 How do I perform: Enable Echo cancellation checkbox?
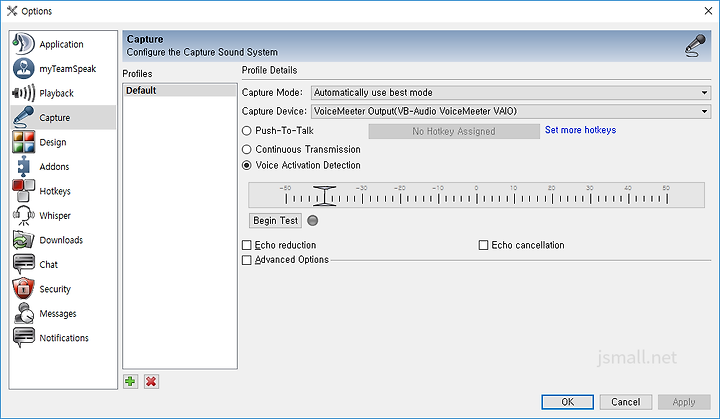pyautogui.click(x=483, y=245)
